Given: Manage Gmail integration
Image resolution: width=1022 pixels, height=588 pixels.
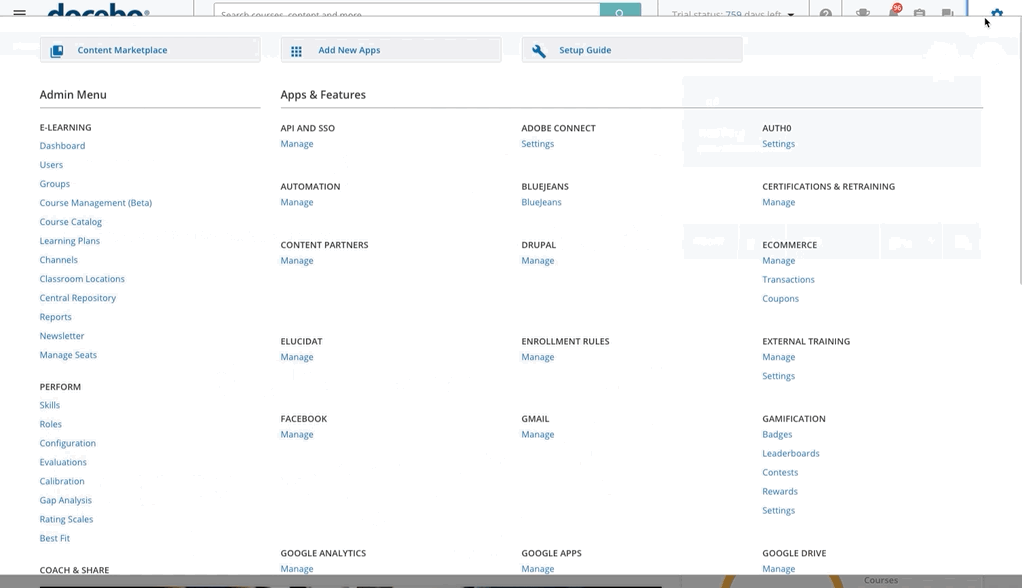Looking at the screenshot, I should pyautogui.click(x=538, y=435).
